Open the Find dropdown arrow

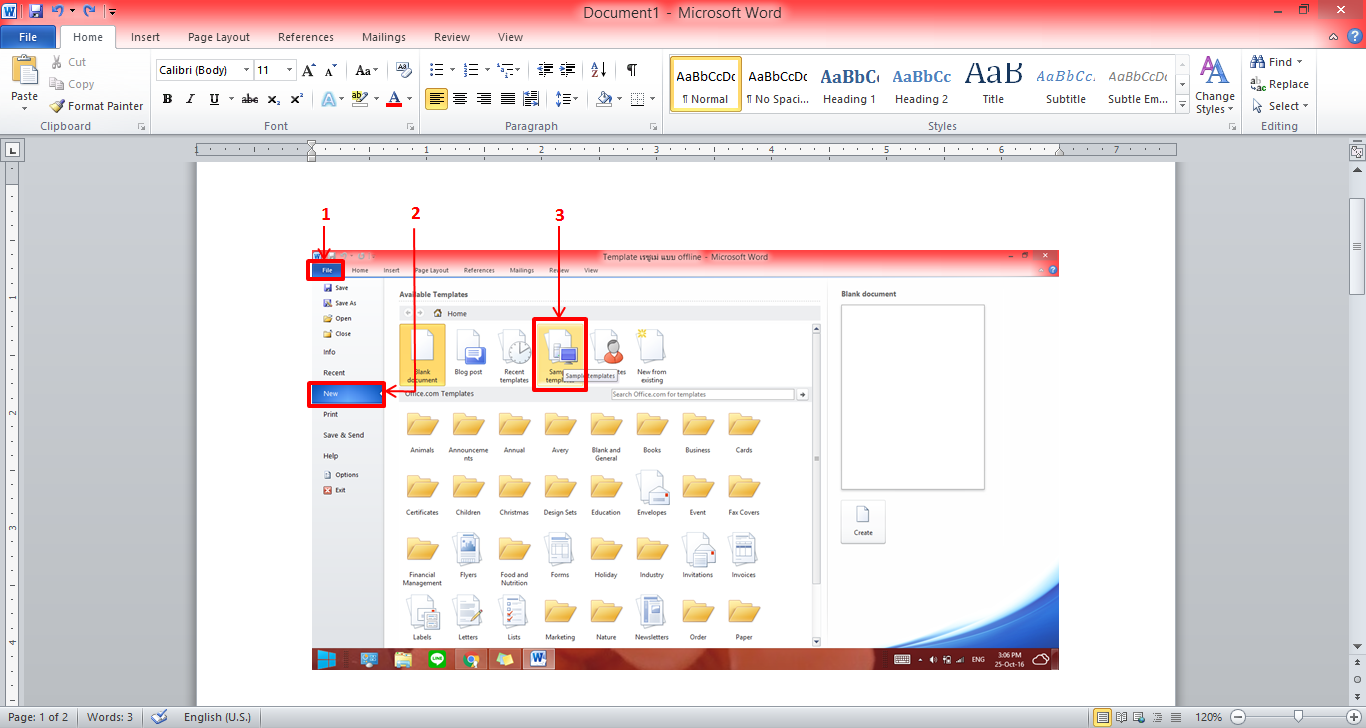1300,62
